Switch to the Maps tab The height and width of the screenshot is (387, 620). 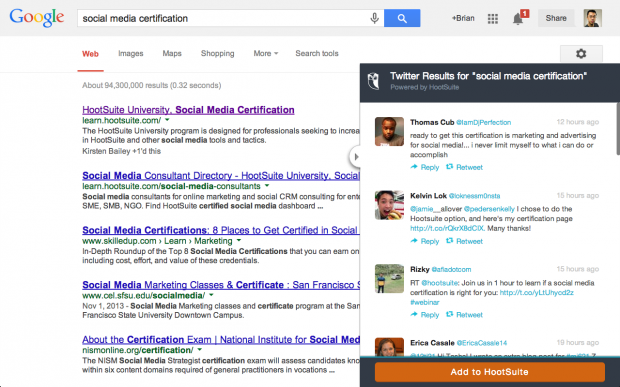[x=172, y=53]
